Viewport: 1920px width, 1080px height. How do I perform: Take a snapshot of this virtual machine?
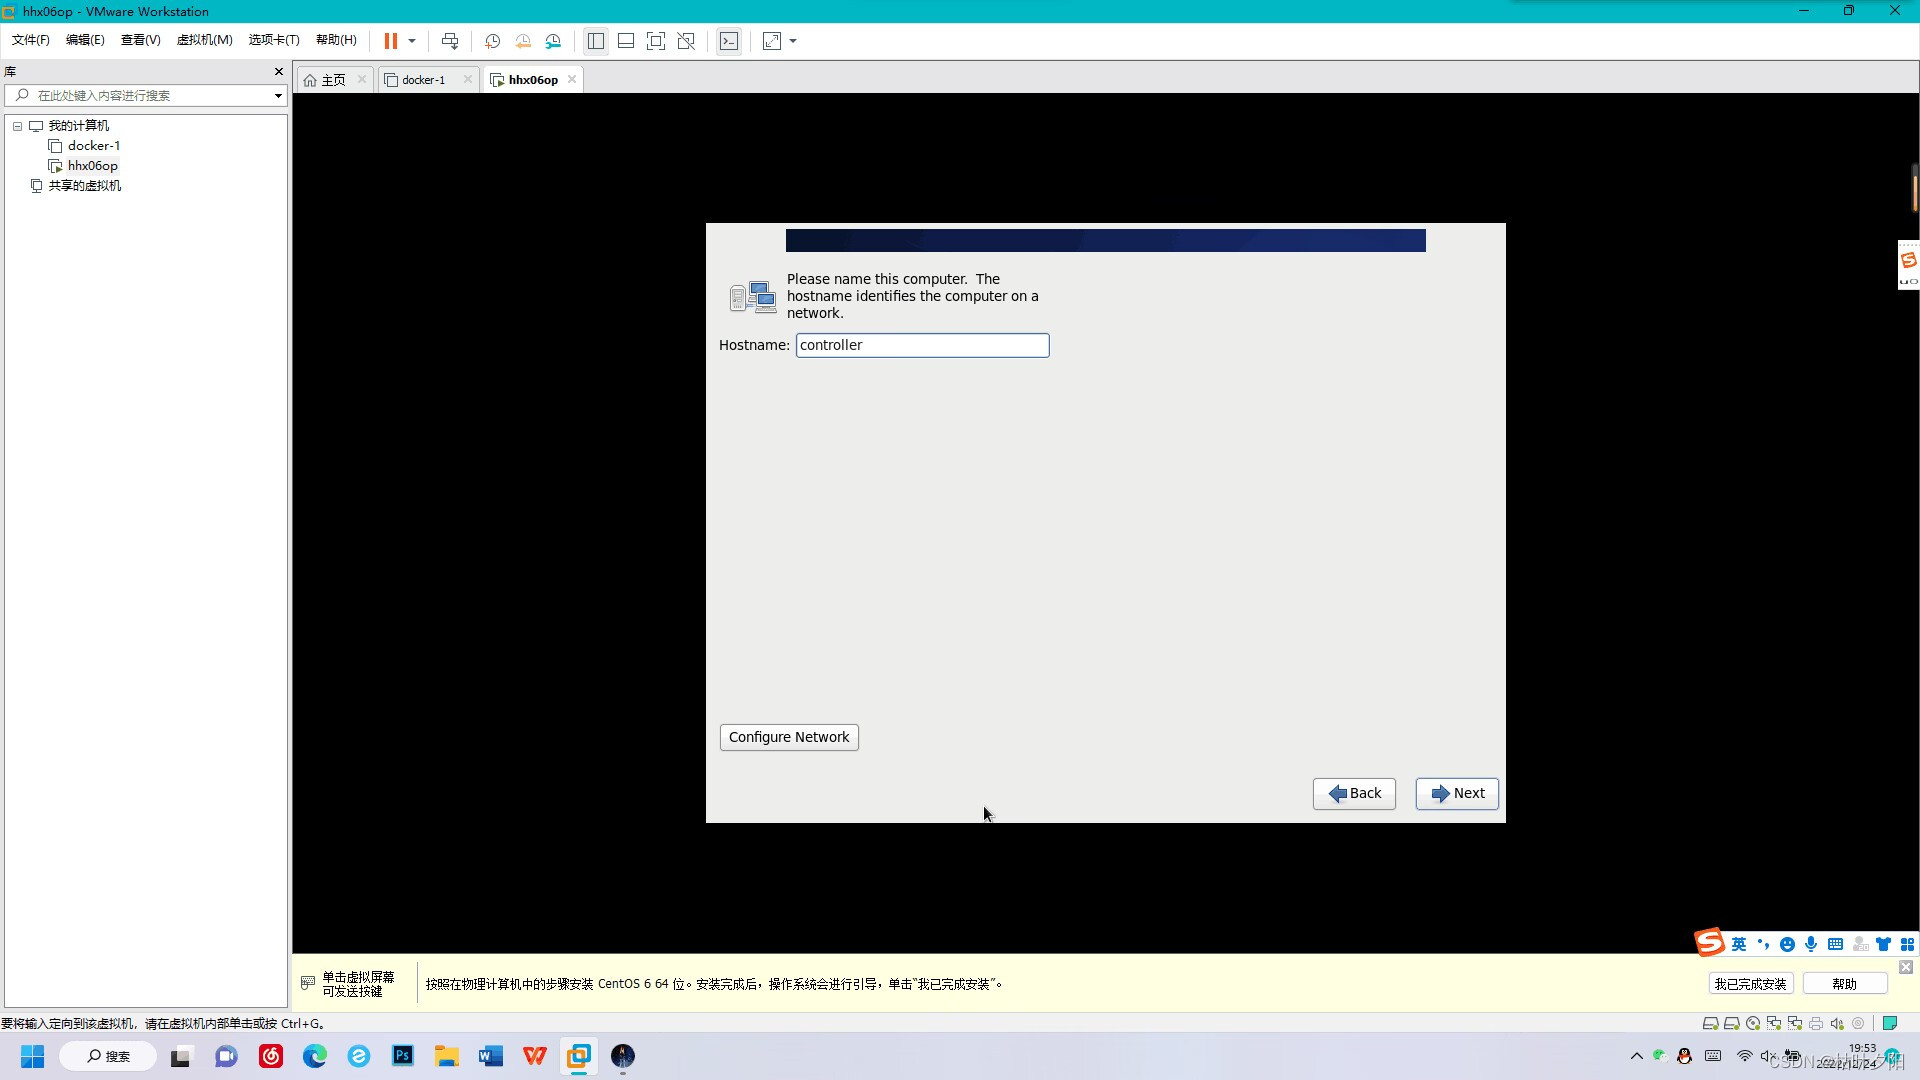[x=492, y=41]
